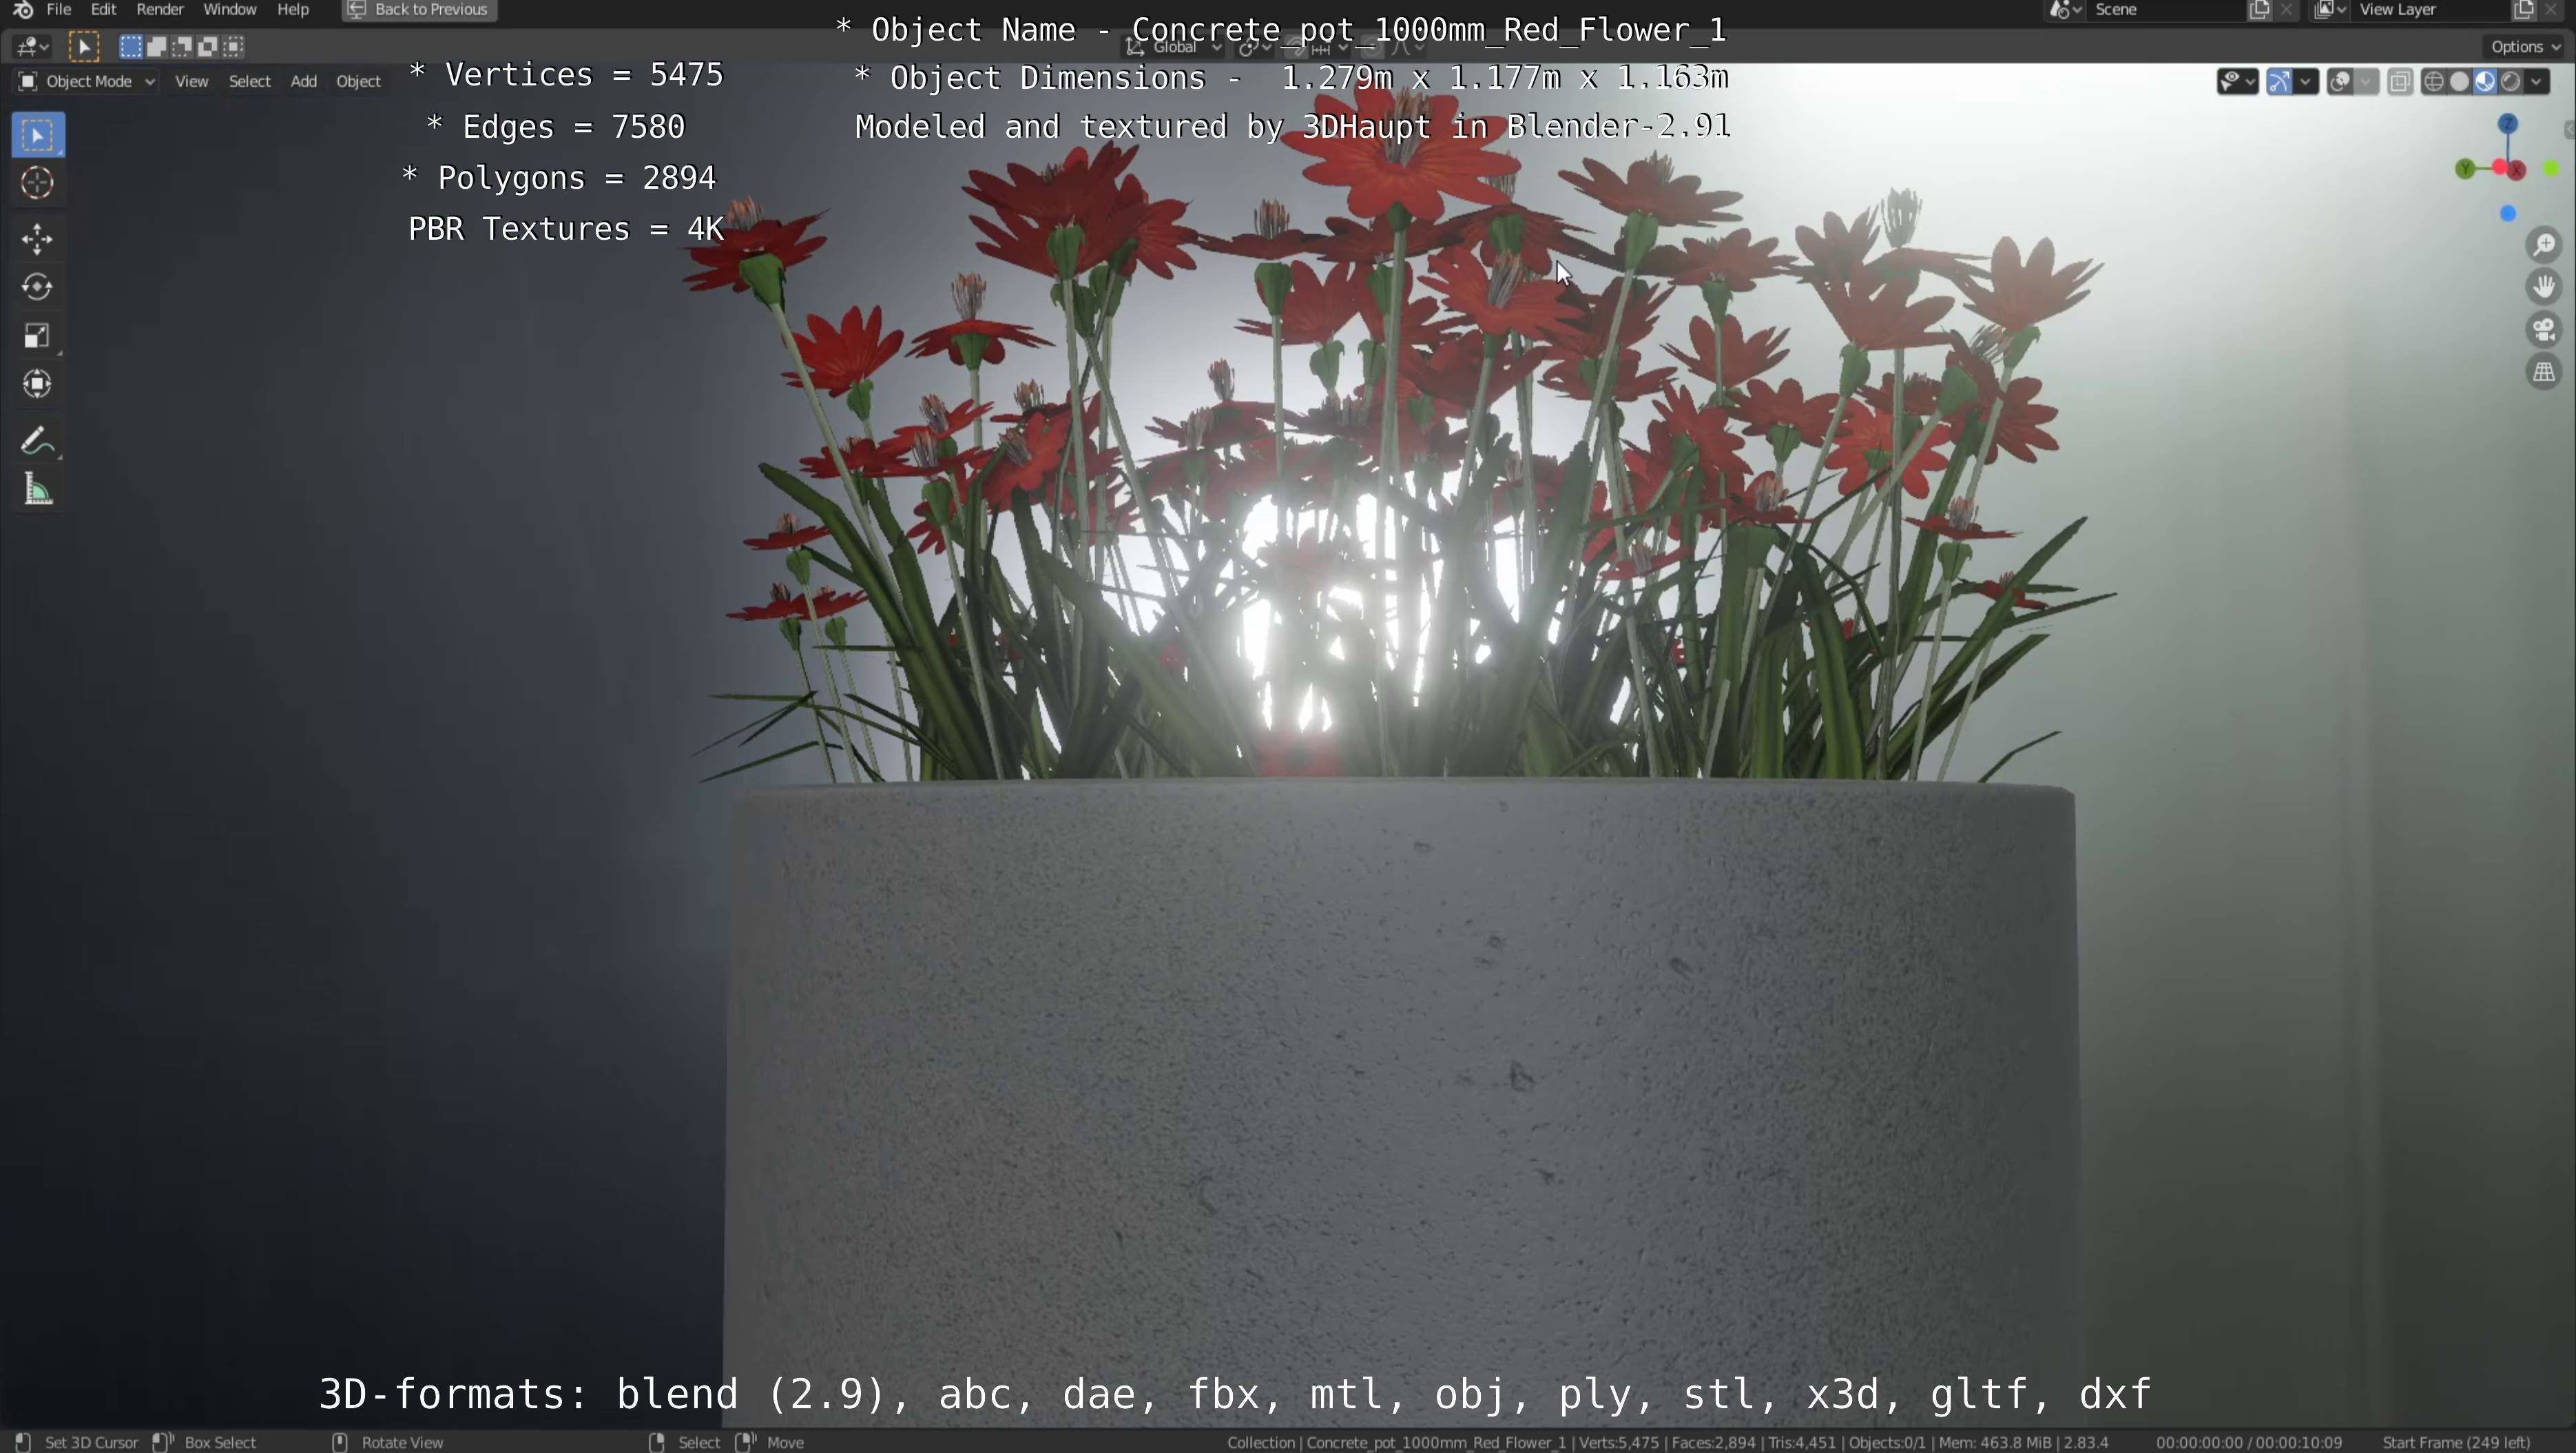Set selection mode to Subtract

tap(182, 46)
